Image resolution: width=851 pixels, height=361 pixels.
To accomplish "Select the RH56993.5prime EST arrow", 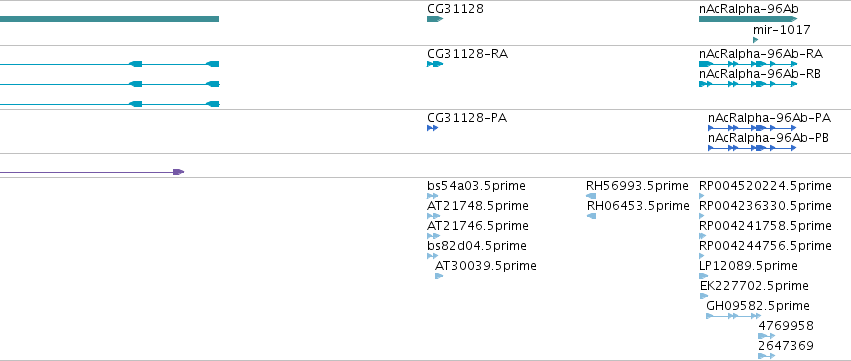I will (591, 196).
